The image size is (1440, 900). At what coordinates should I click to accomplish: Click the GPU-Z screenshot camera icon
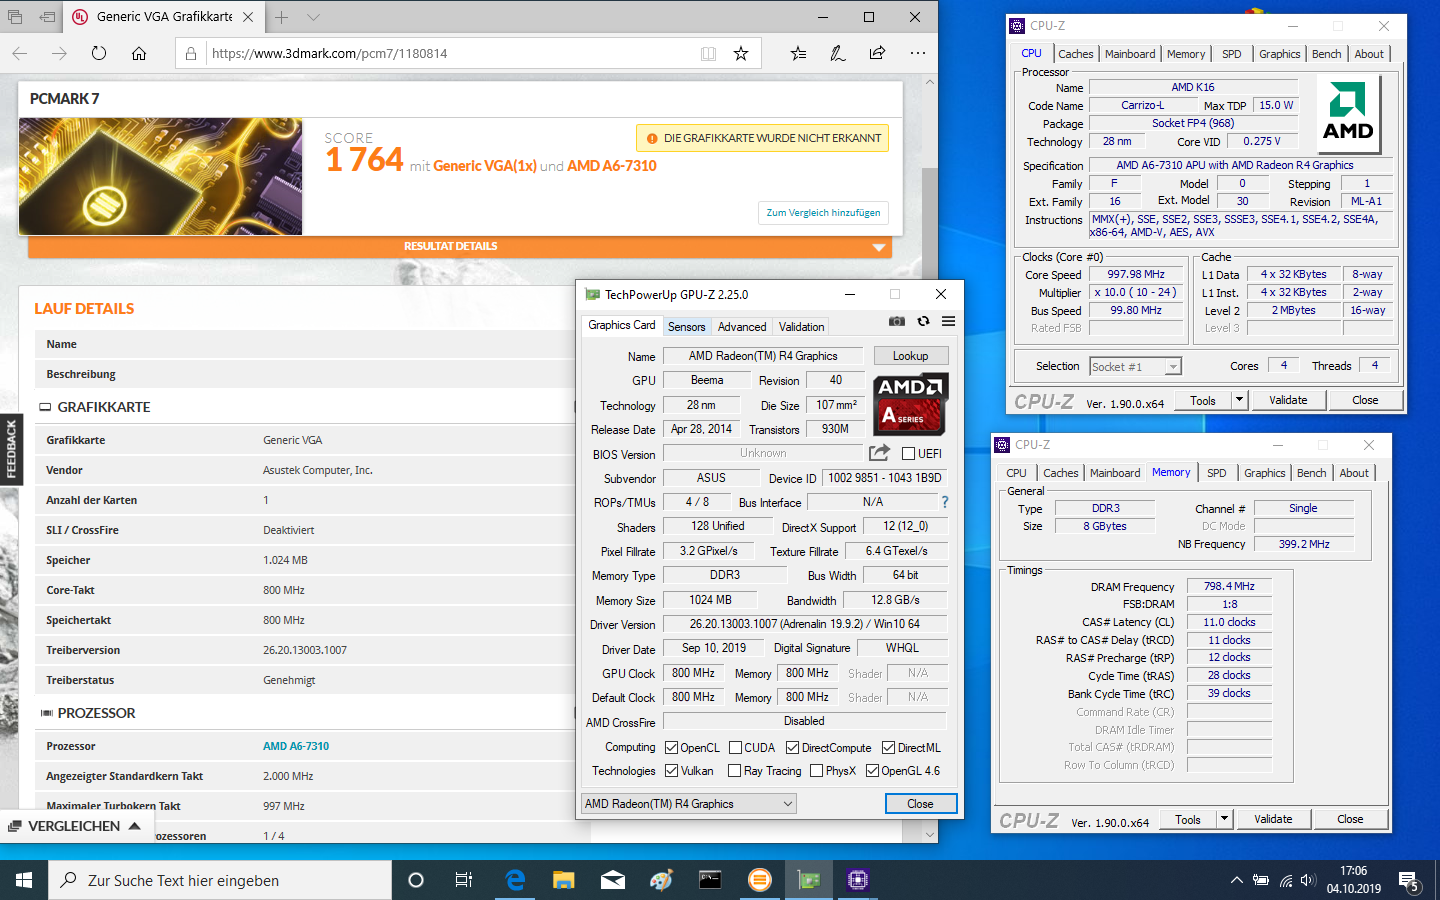point(897,321)
